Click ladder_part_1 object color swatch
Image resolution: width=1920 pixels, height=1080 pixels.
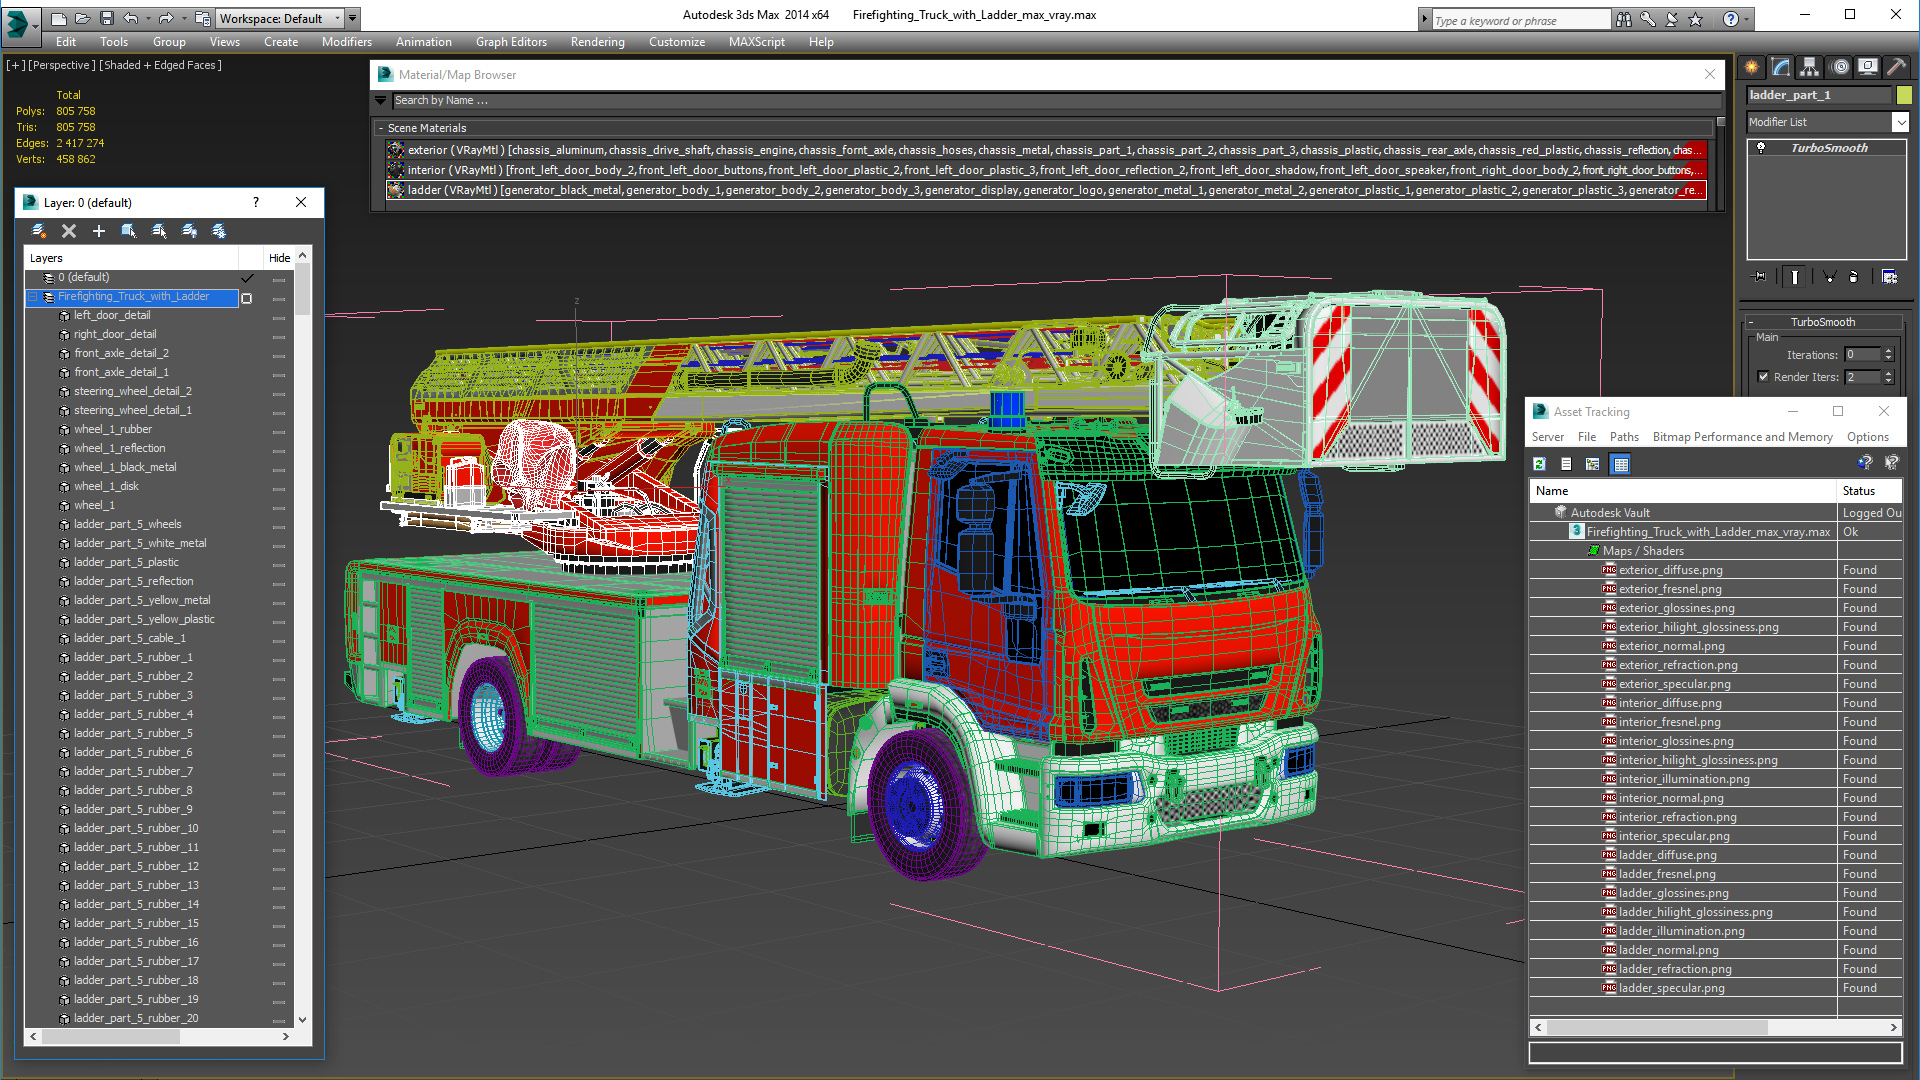tap(1904, 95)
